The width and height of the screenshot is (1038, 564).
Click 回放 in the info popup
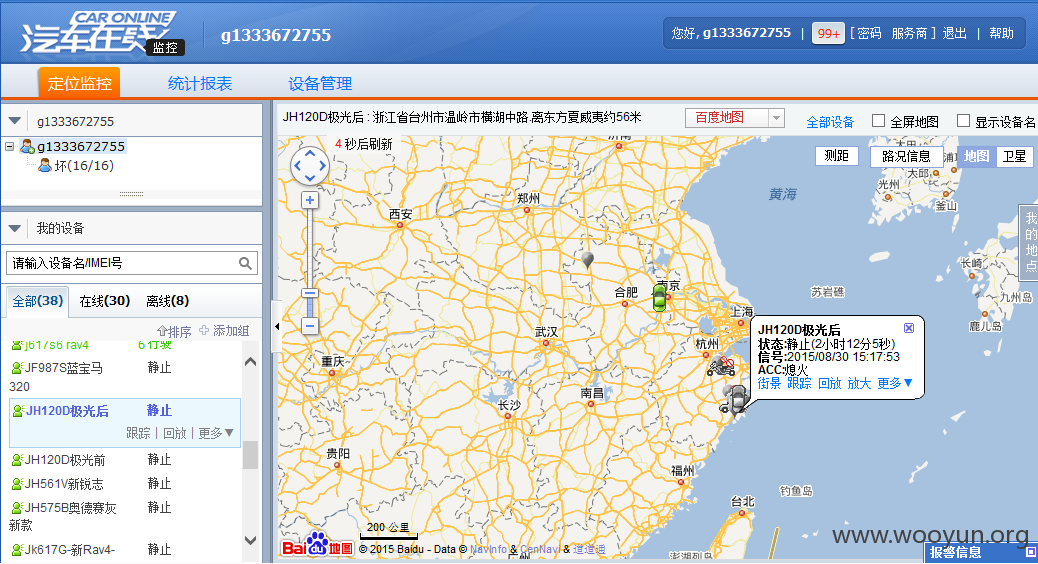(829, 383)
